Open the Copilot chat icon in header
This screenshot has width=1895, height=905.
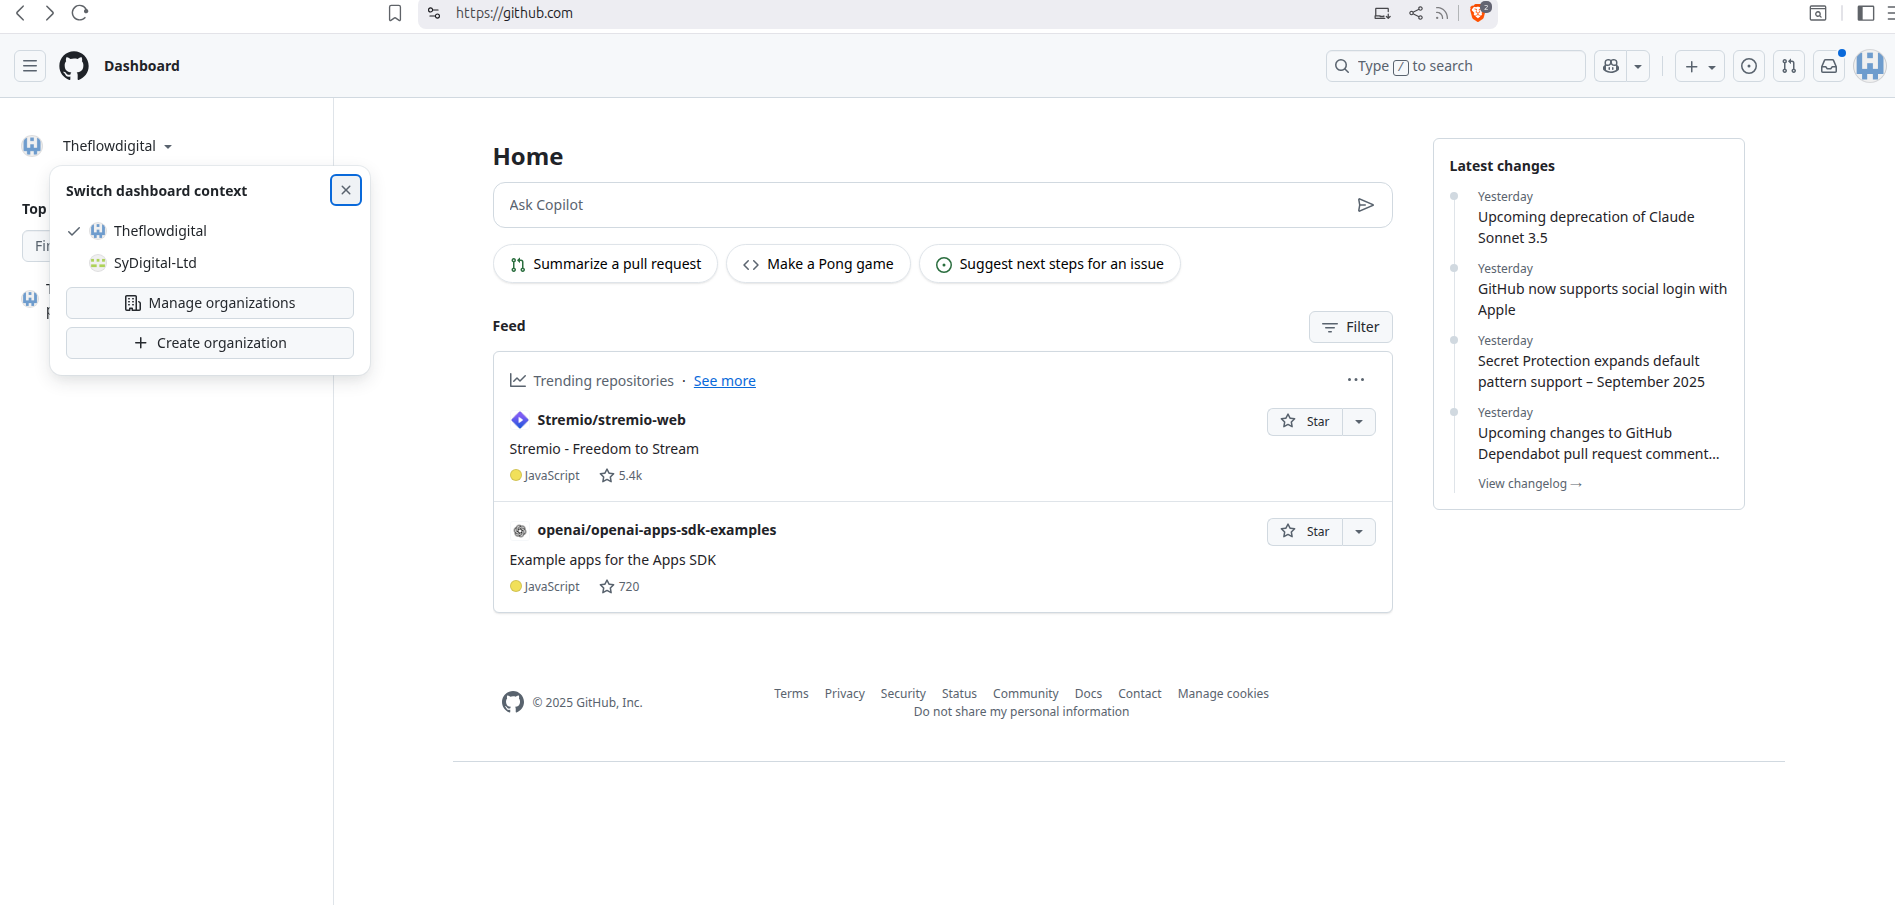pyautogui.click(x=1610, y=66)
